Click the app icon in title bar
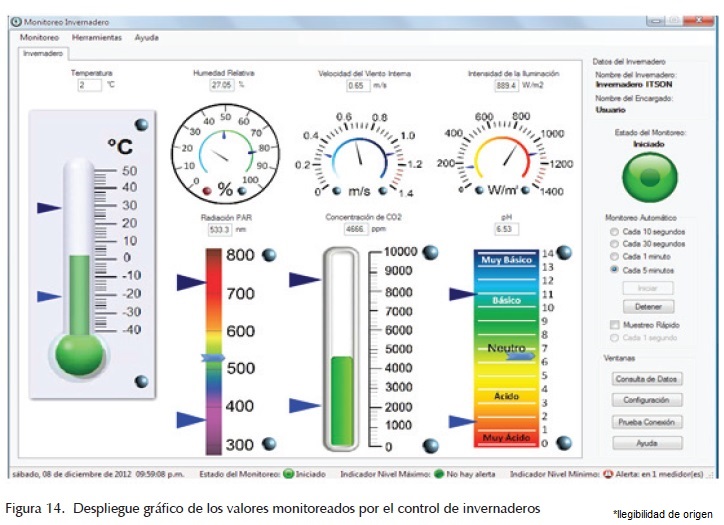The image size is (724, 525). coord(15,21)
